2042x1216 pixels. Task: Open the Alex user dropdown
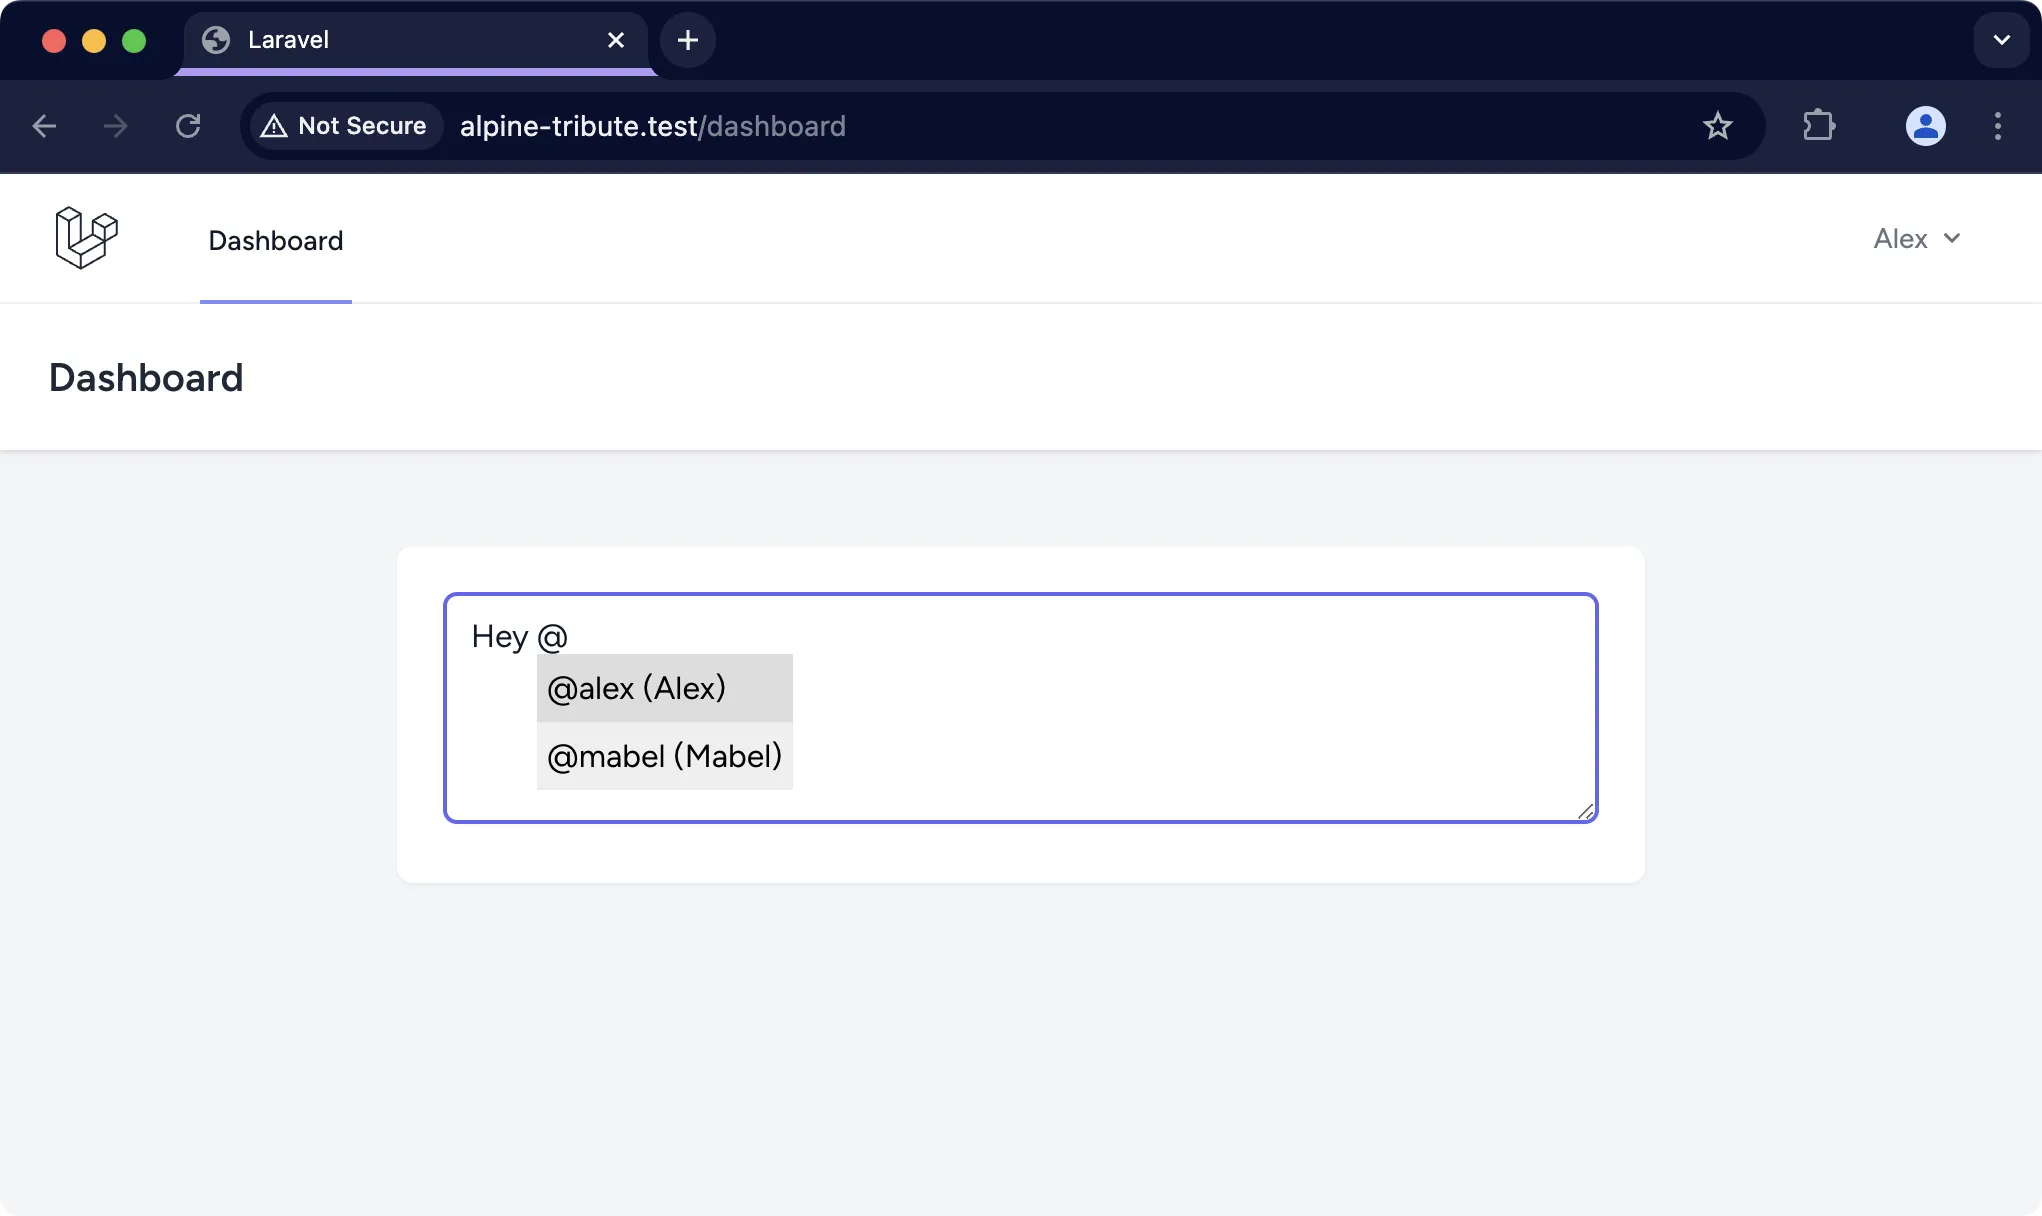pos(1917,239)
